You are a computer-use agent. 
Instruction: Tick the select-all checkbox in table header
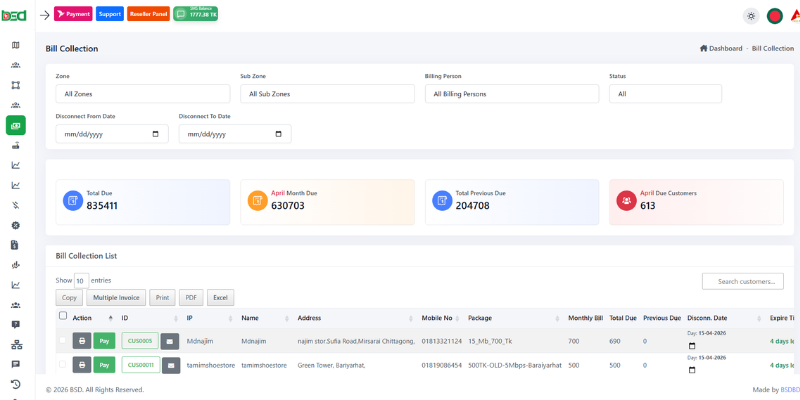point(64,316)
